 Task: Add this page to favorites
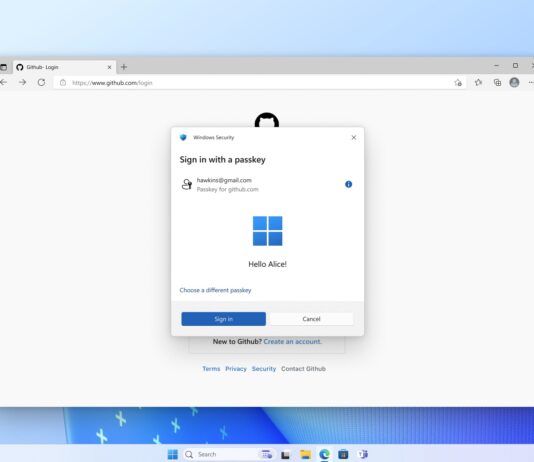[458, 82]
